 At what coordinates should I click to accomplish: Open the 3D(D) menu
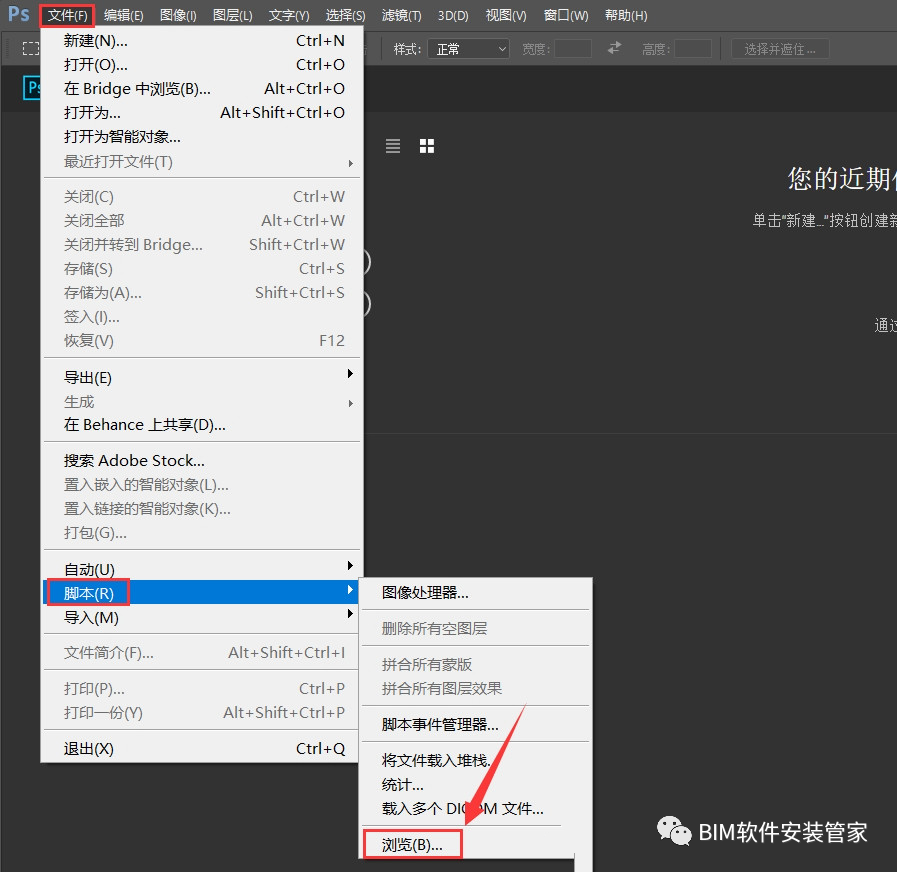[453, 15]
